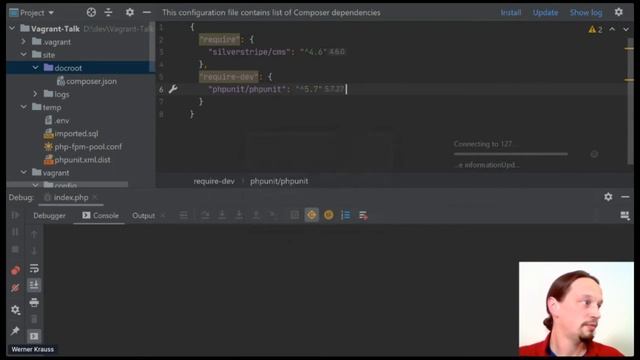This screenshot has height=360, width=640.
Task: Click the Force Step Into icon
Action: pos(239,215)
